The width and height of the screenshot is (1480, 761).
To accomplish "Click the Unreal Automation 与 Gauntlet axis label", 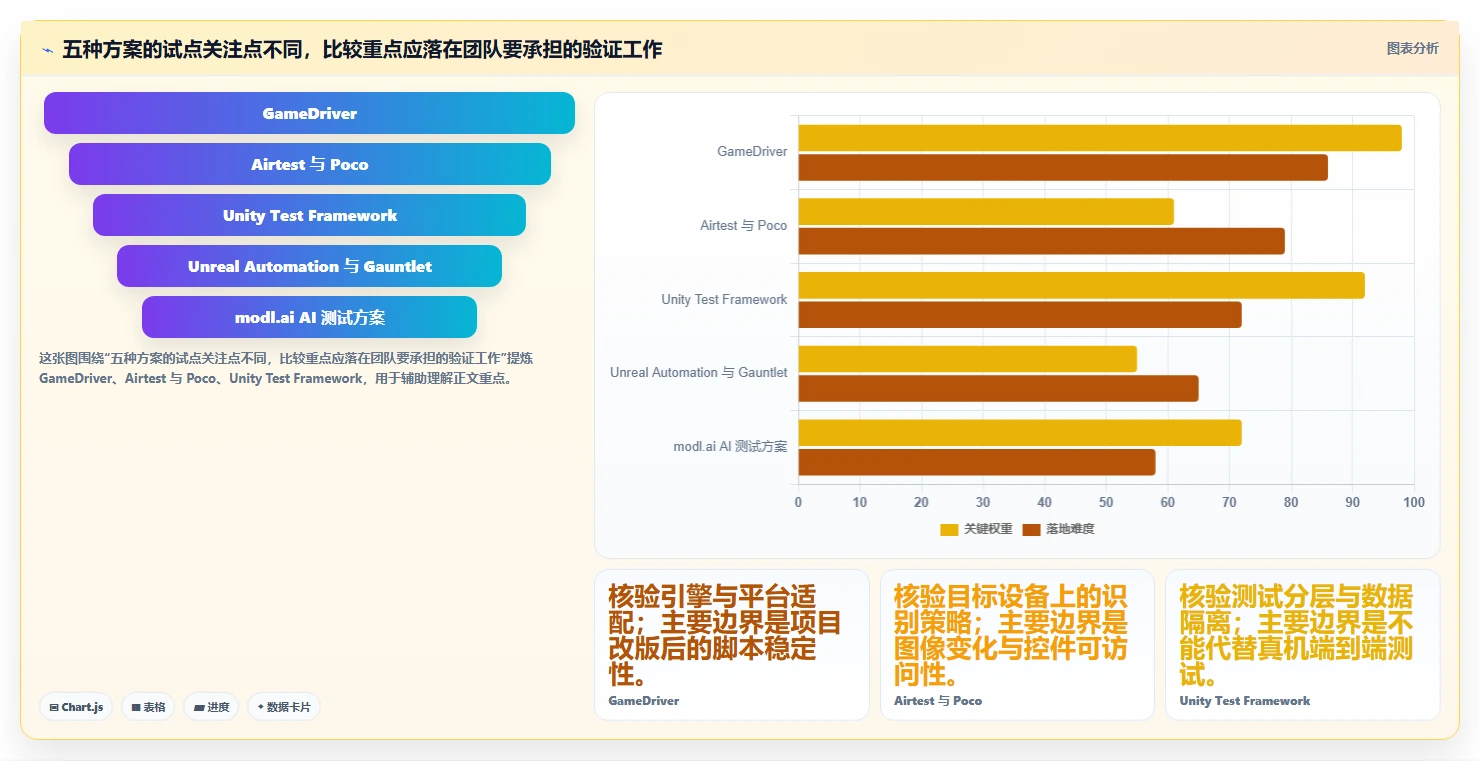I will (x=699, y=373).
